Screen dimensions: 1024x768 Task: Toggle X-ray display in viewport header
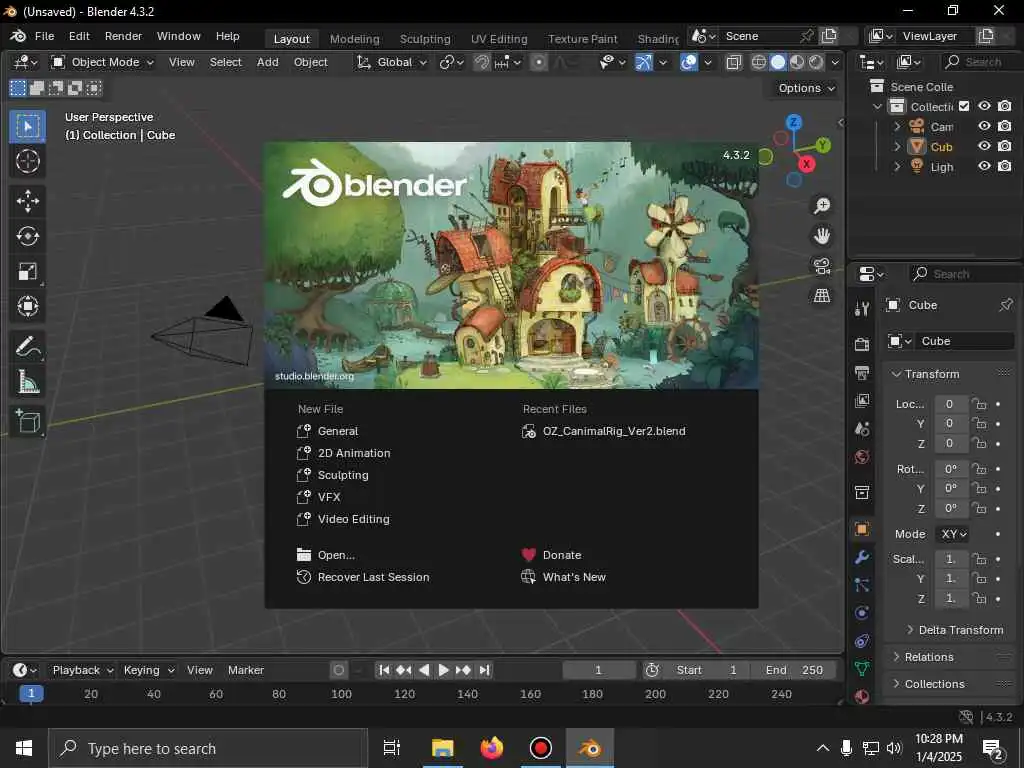(x=733, y=63)
